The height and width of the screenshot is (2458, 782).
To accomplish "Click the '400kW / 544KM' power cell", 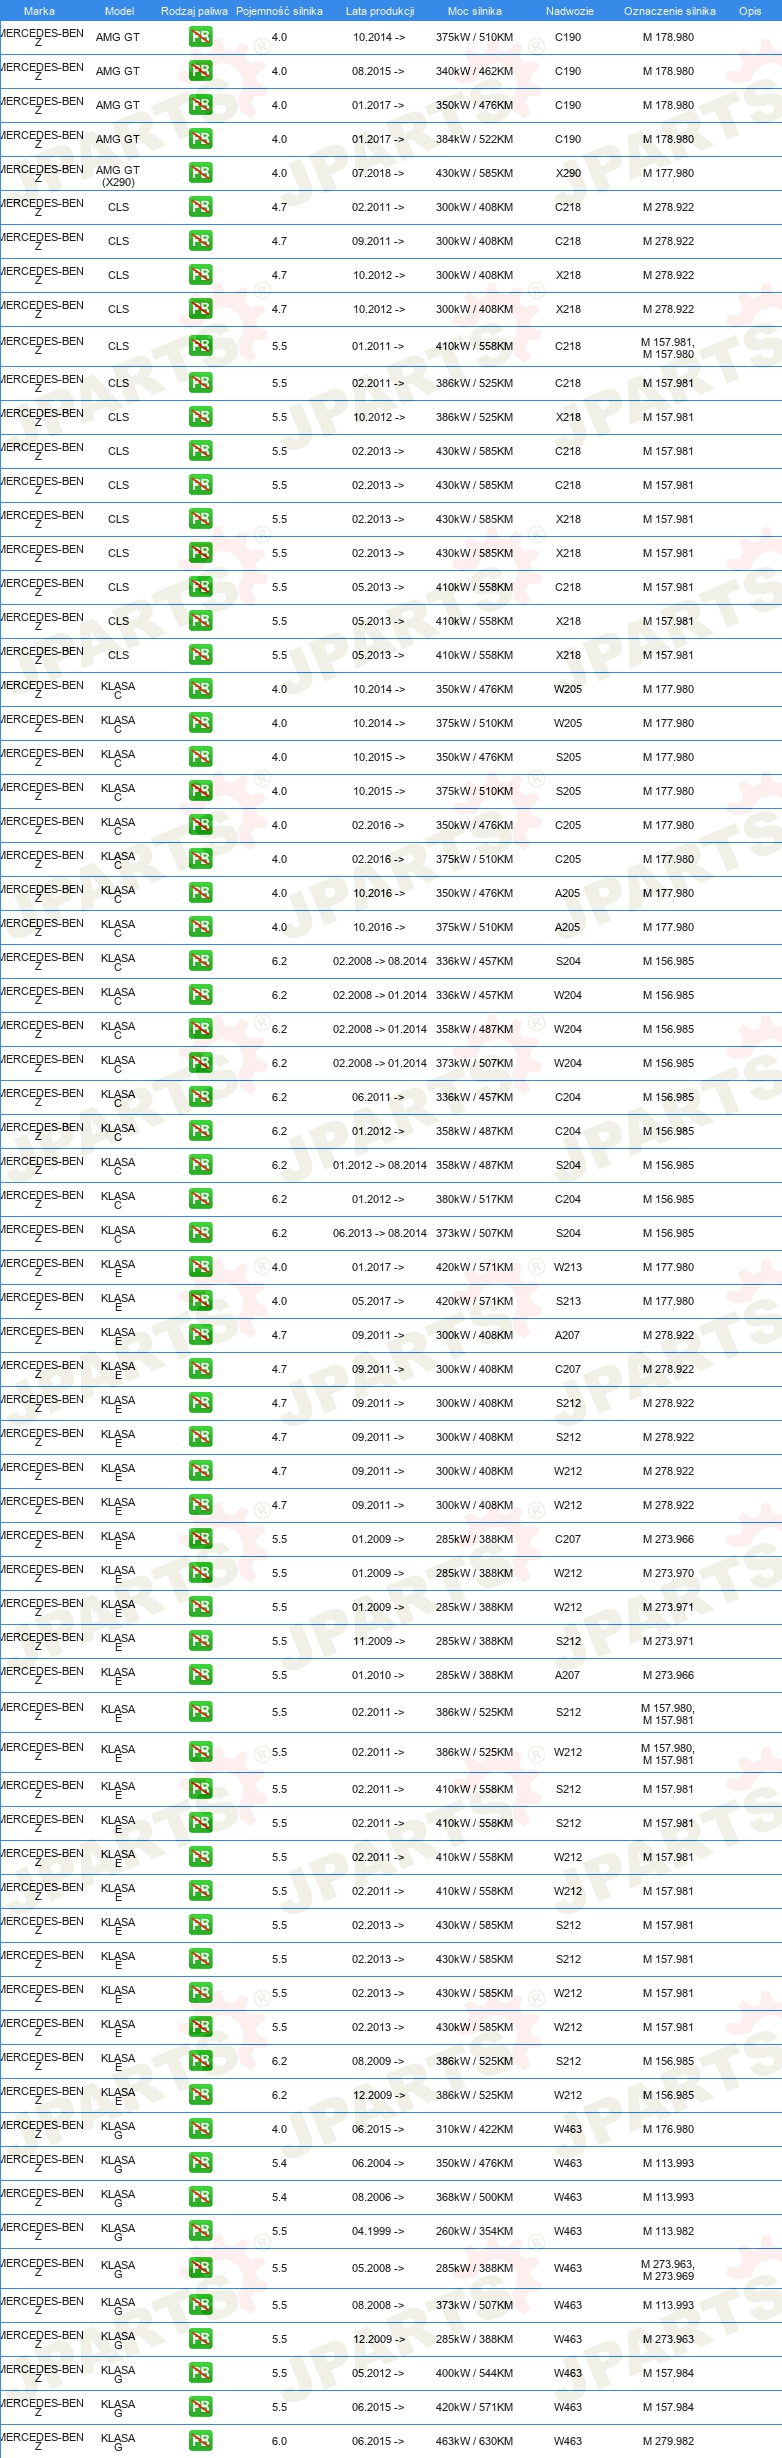I will pyautogui.click(x=474, y=2373).
